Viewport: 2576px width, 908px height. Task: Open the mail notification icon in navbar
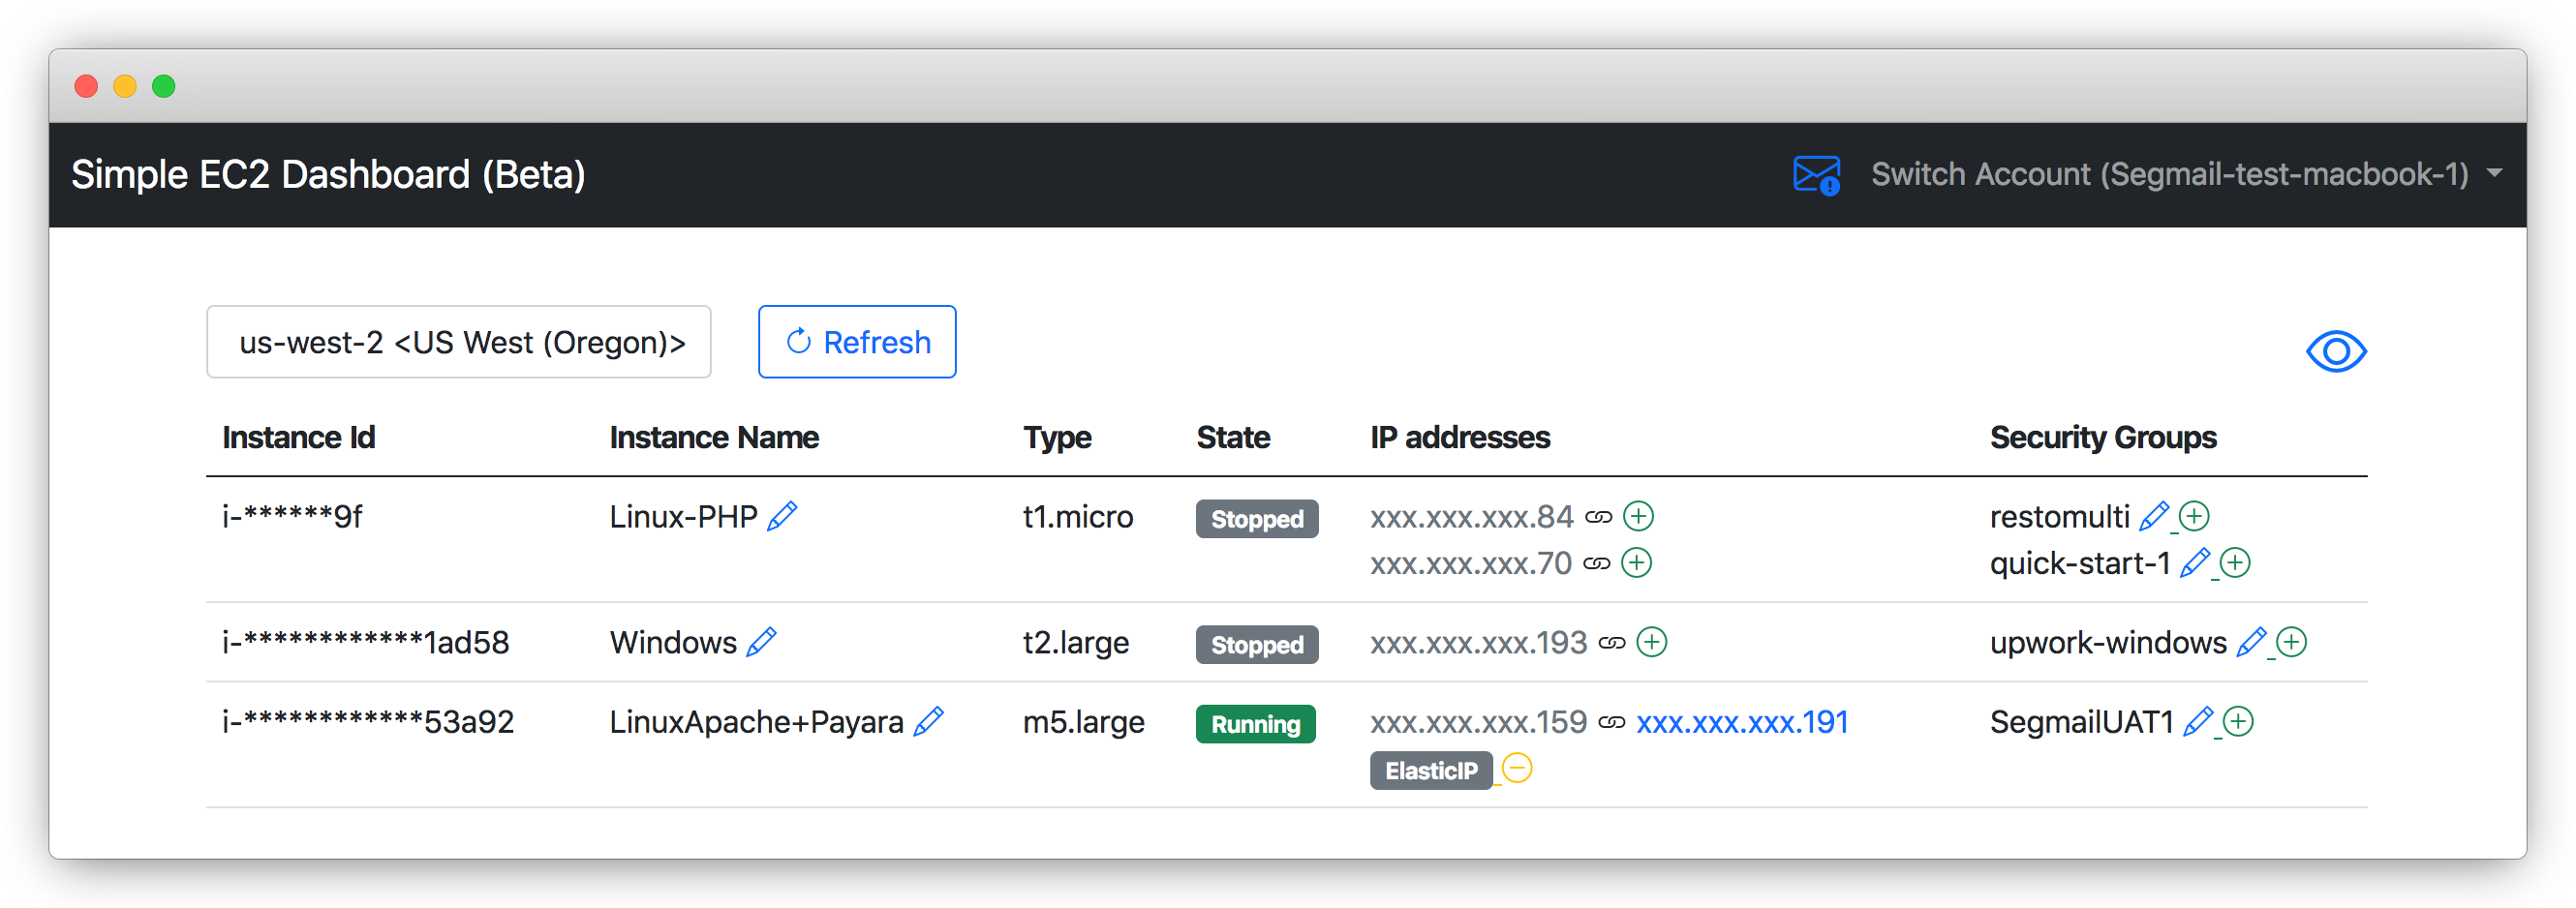coord(1816,175)
